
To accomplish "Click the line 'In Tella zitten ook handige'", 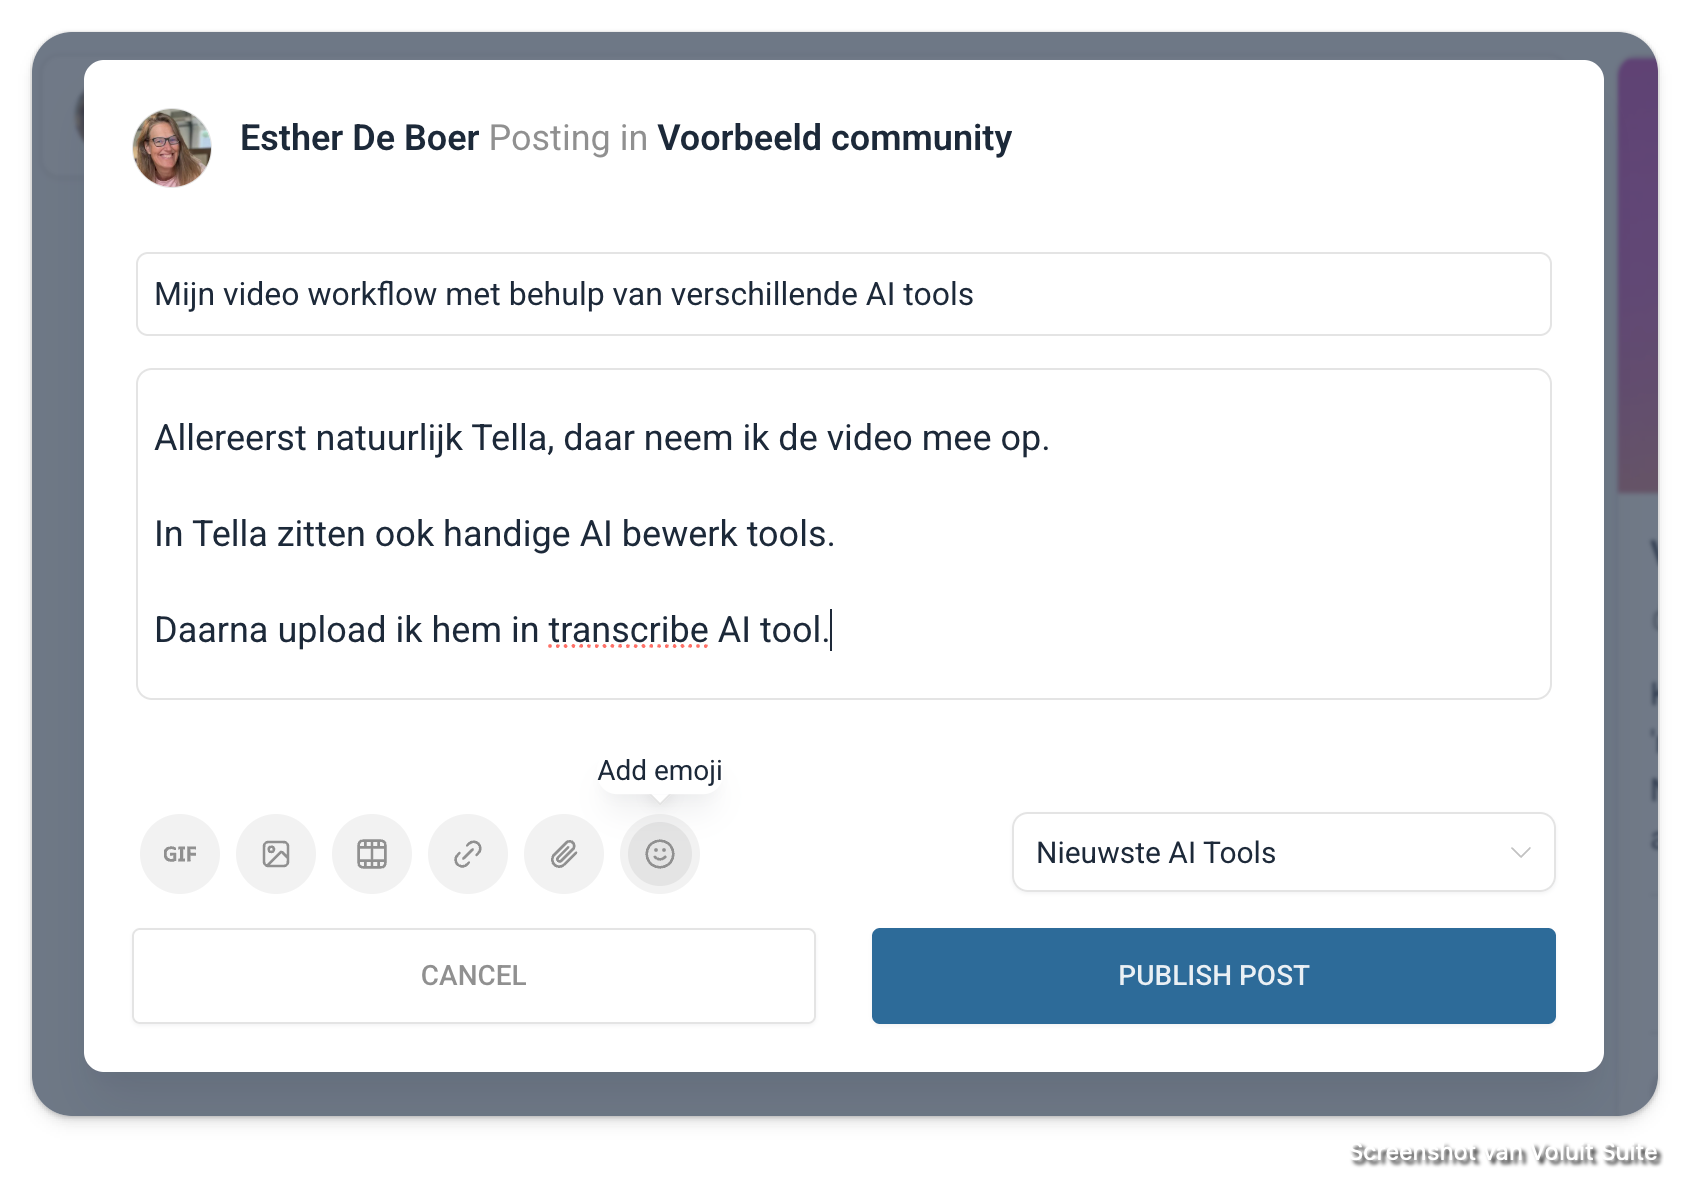I will tap(494, 534).
